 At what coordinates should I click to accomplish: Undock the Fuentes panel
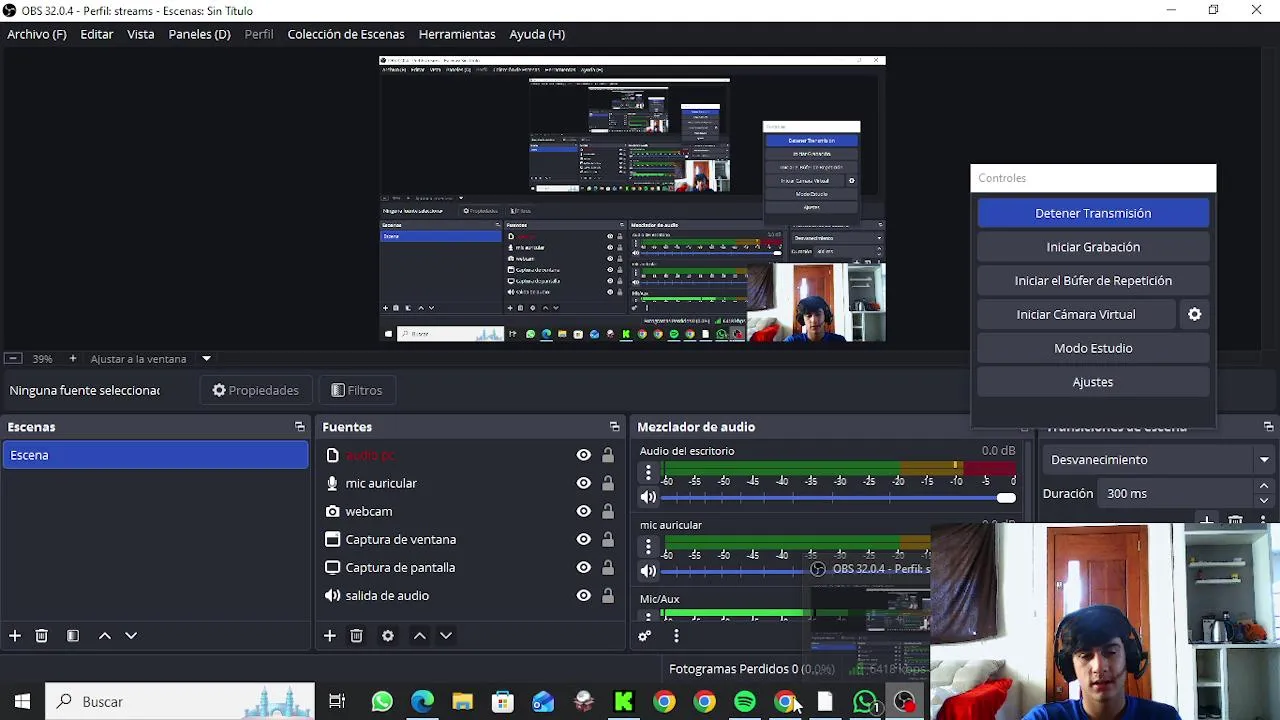coord(614,427)
